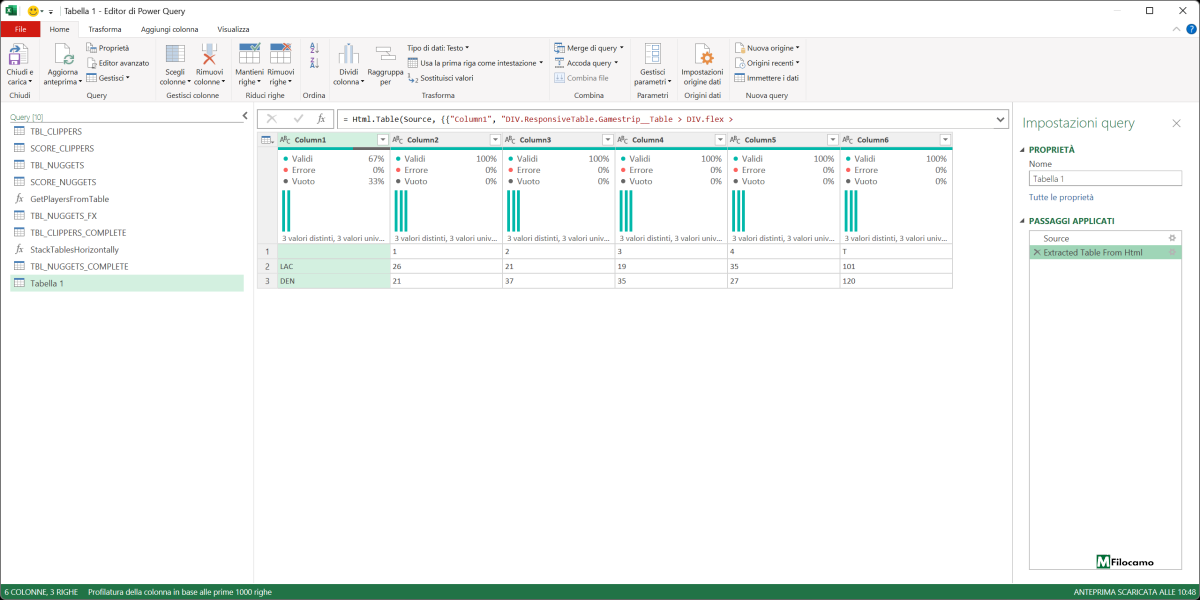Collapse the PASSAGGI APPLICATI section
Screen dimensions: 1200x600
click(1023, 220)
